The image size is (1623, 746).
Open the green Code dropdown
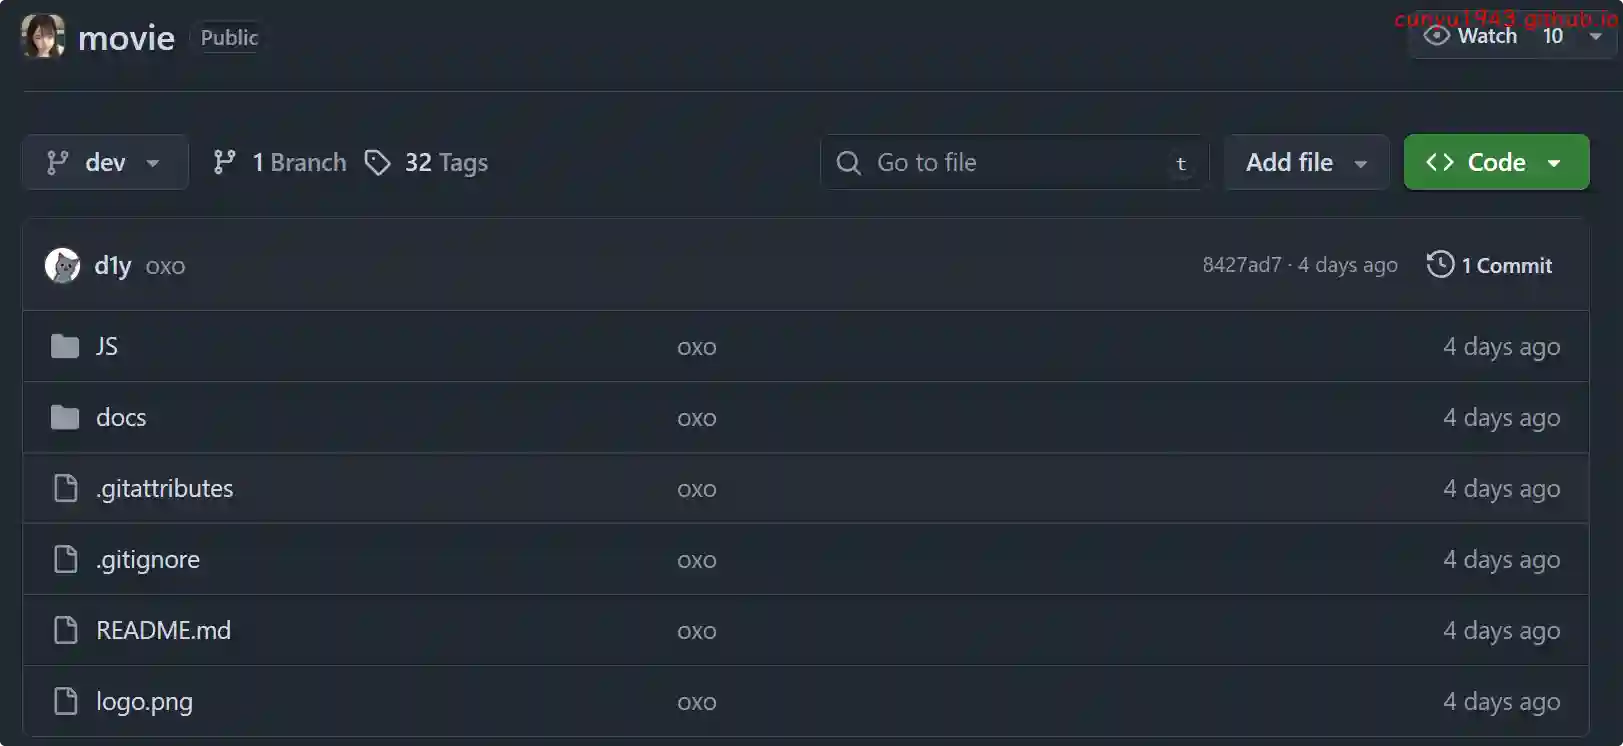1495,162
